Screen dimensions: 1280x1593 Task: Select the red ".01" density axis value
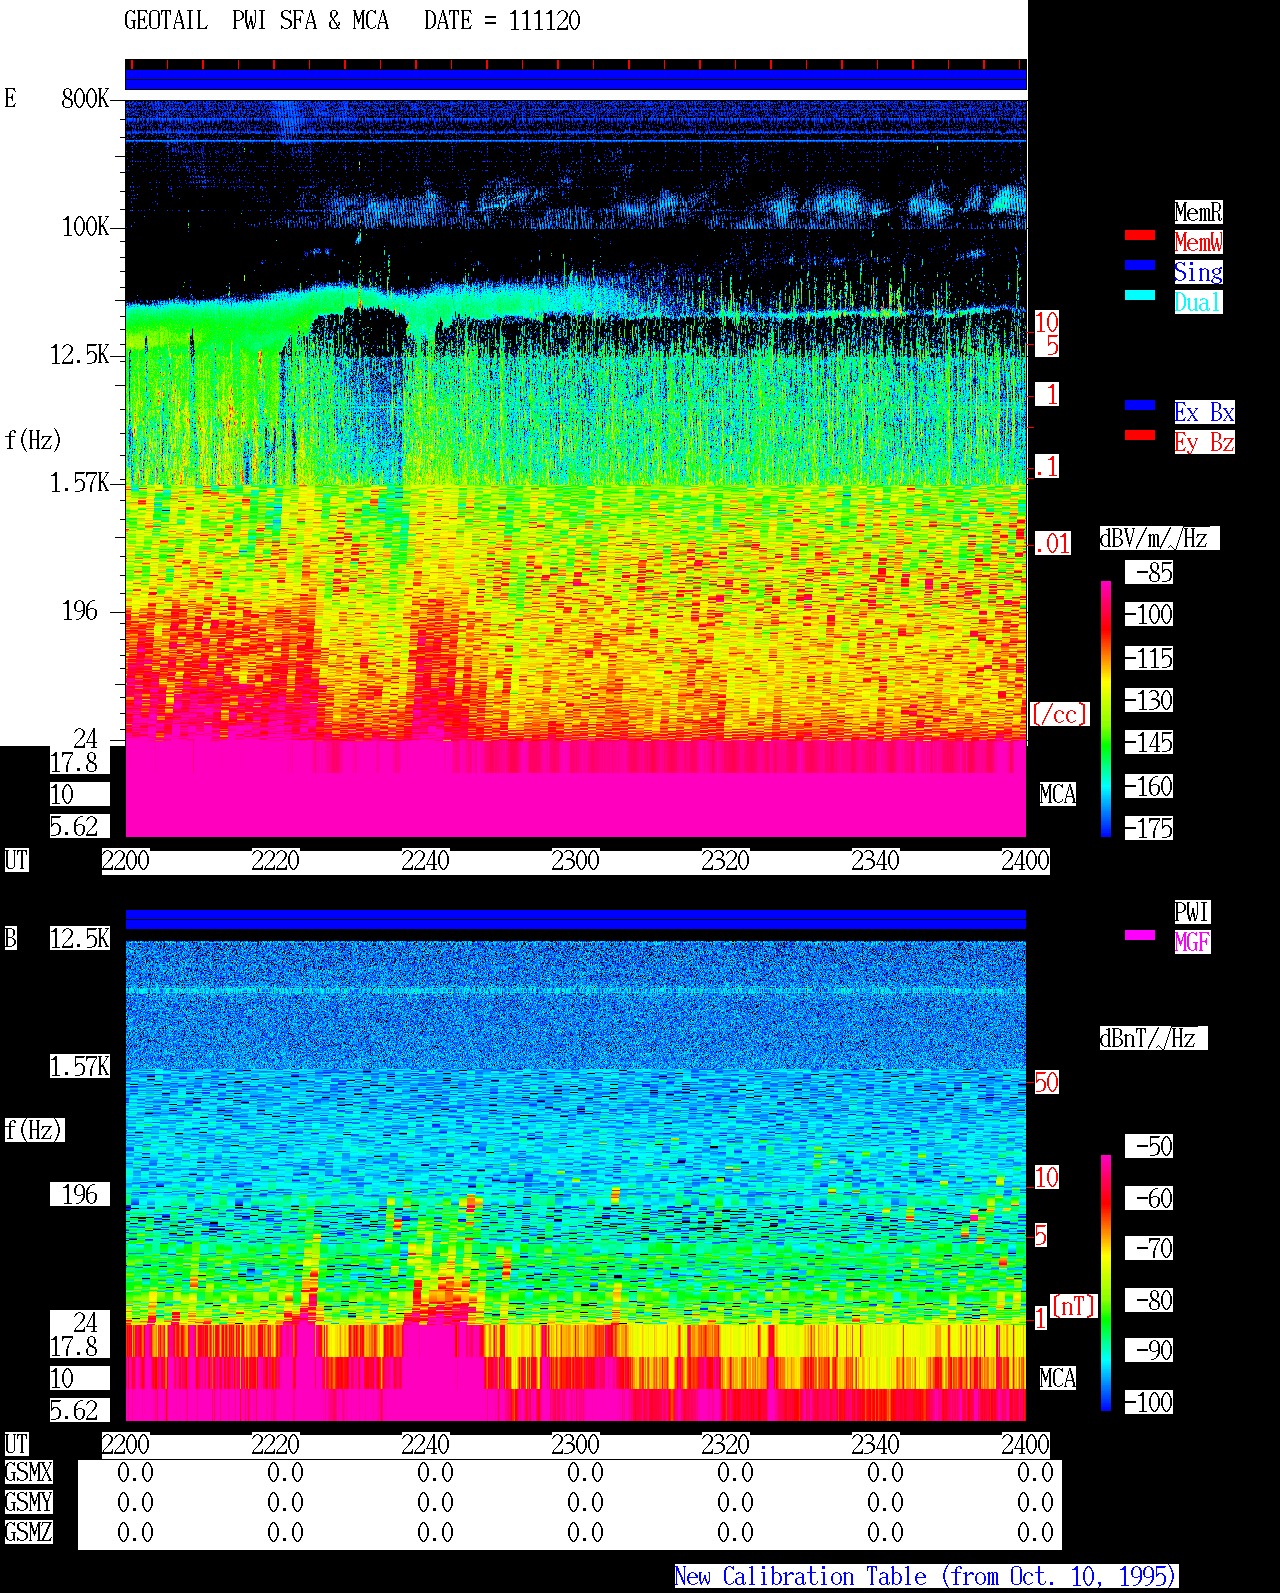[x=1052, y=543]
